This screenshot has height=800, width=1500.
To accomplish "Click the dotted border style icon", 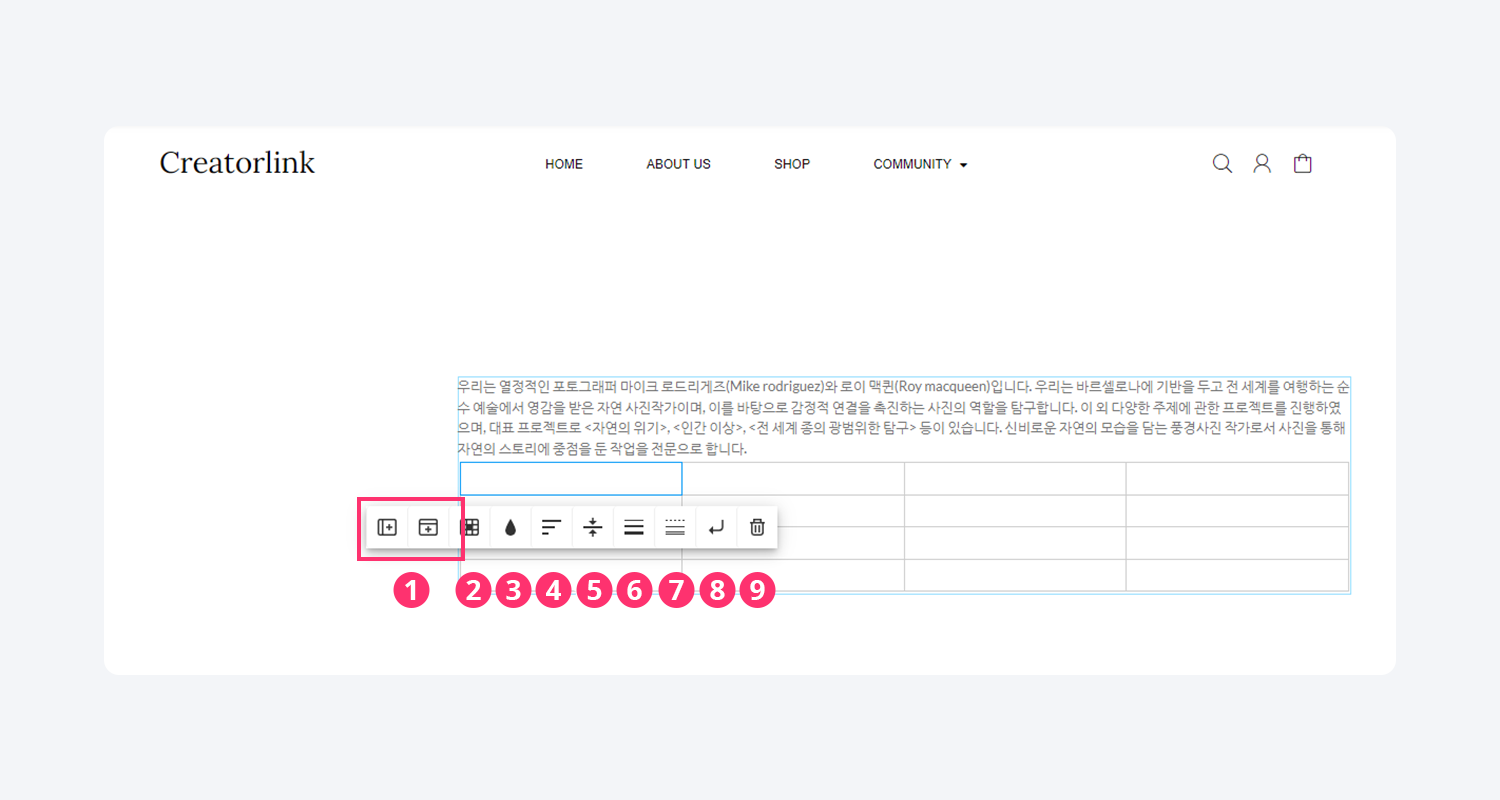I will [675, 527].
